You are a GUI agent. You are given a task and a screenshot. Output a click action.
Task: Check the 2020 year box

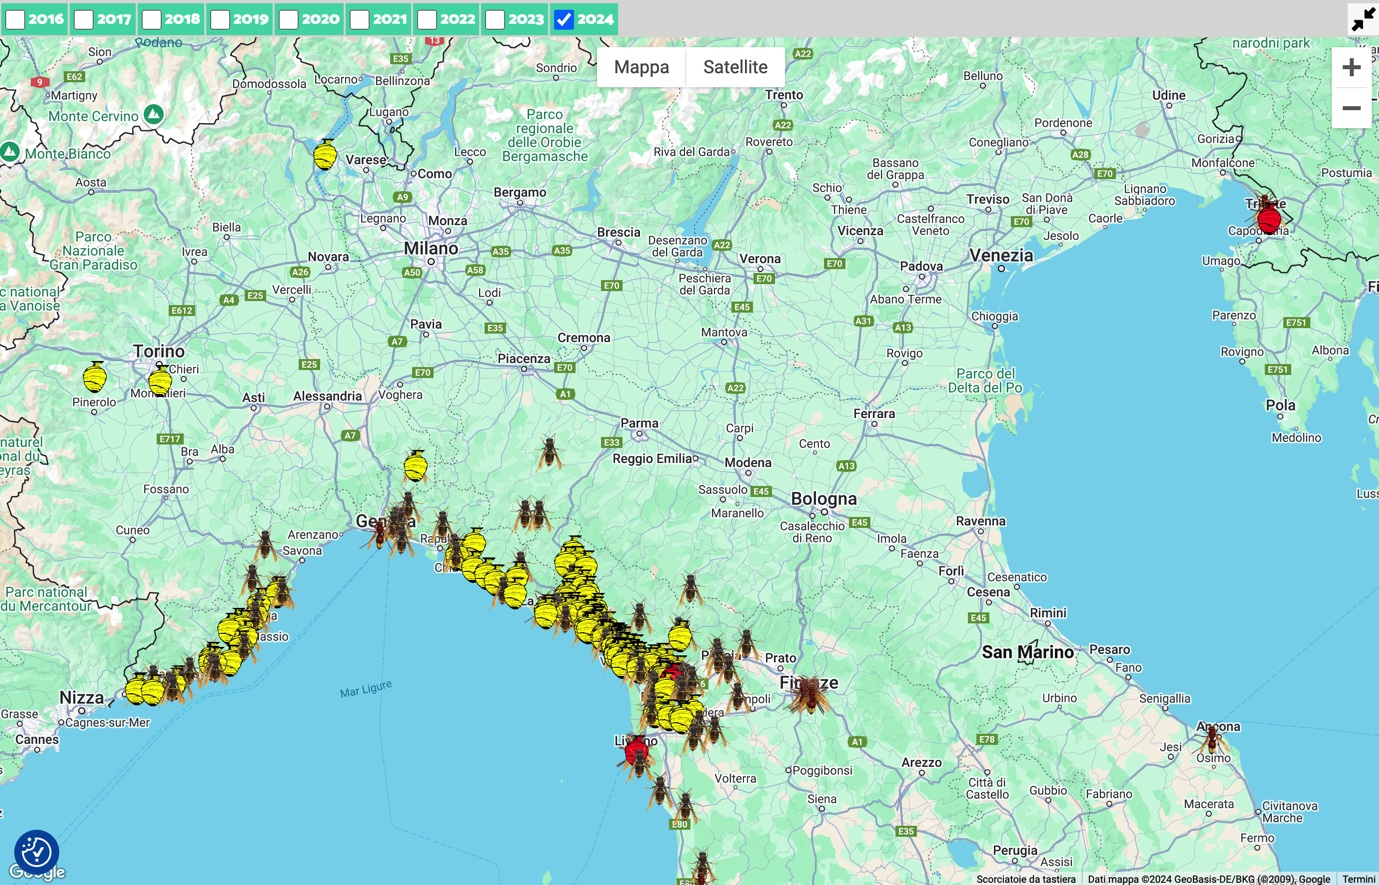pyautogui.click(x=289, y=19)
